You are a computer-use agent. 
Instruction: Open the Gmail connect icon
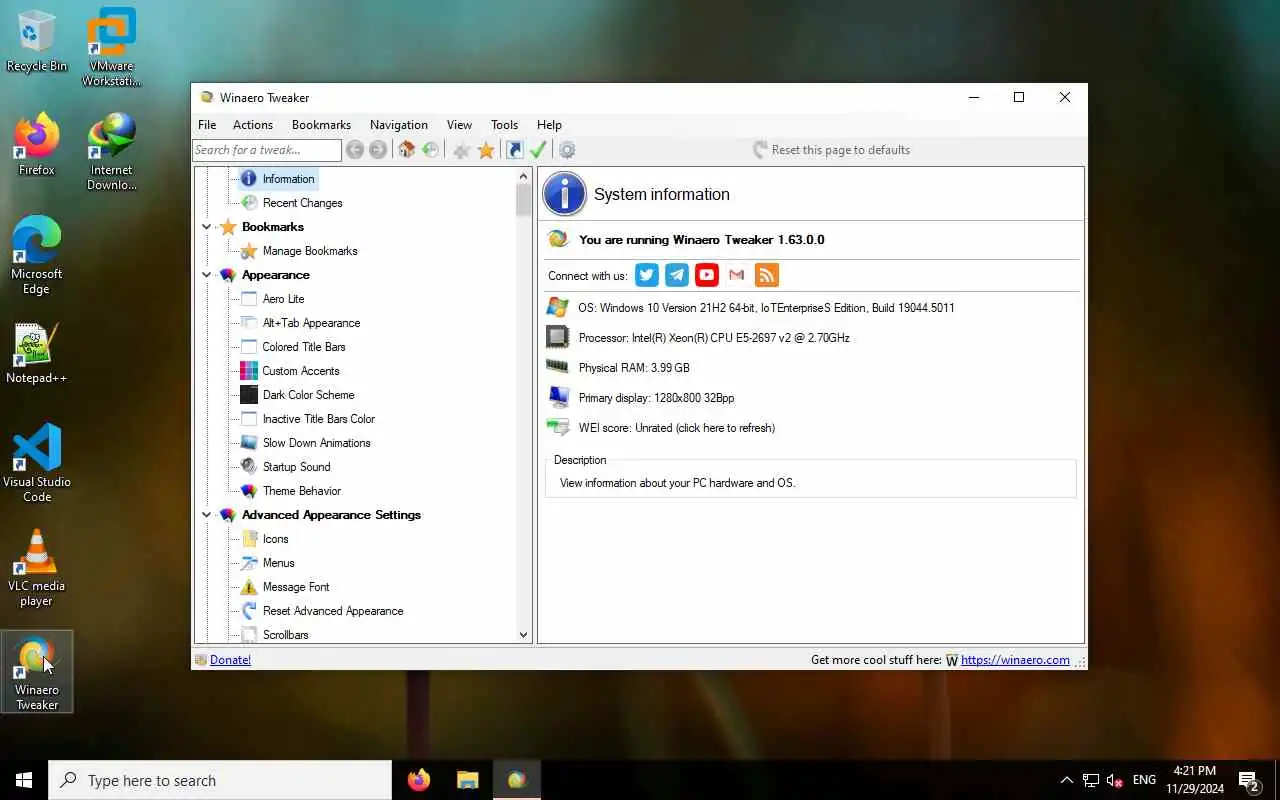[x=737, y=275]
